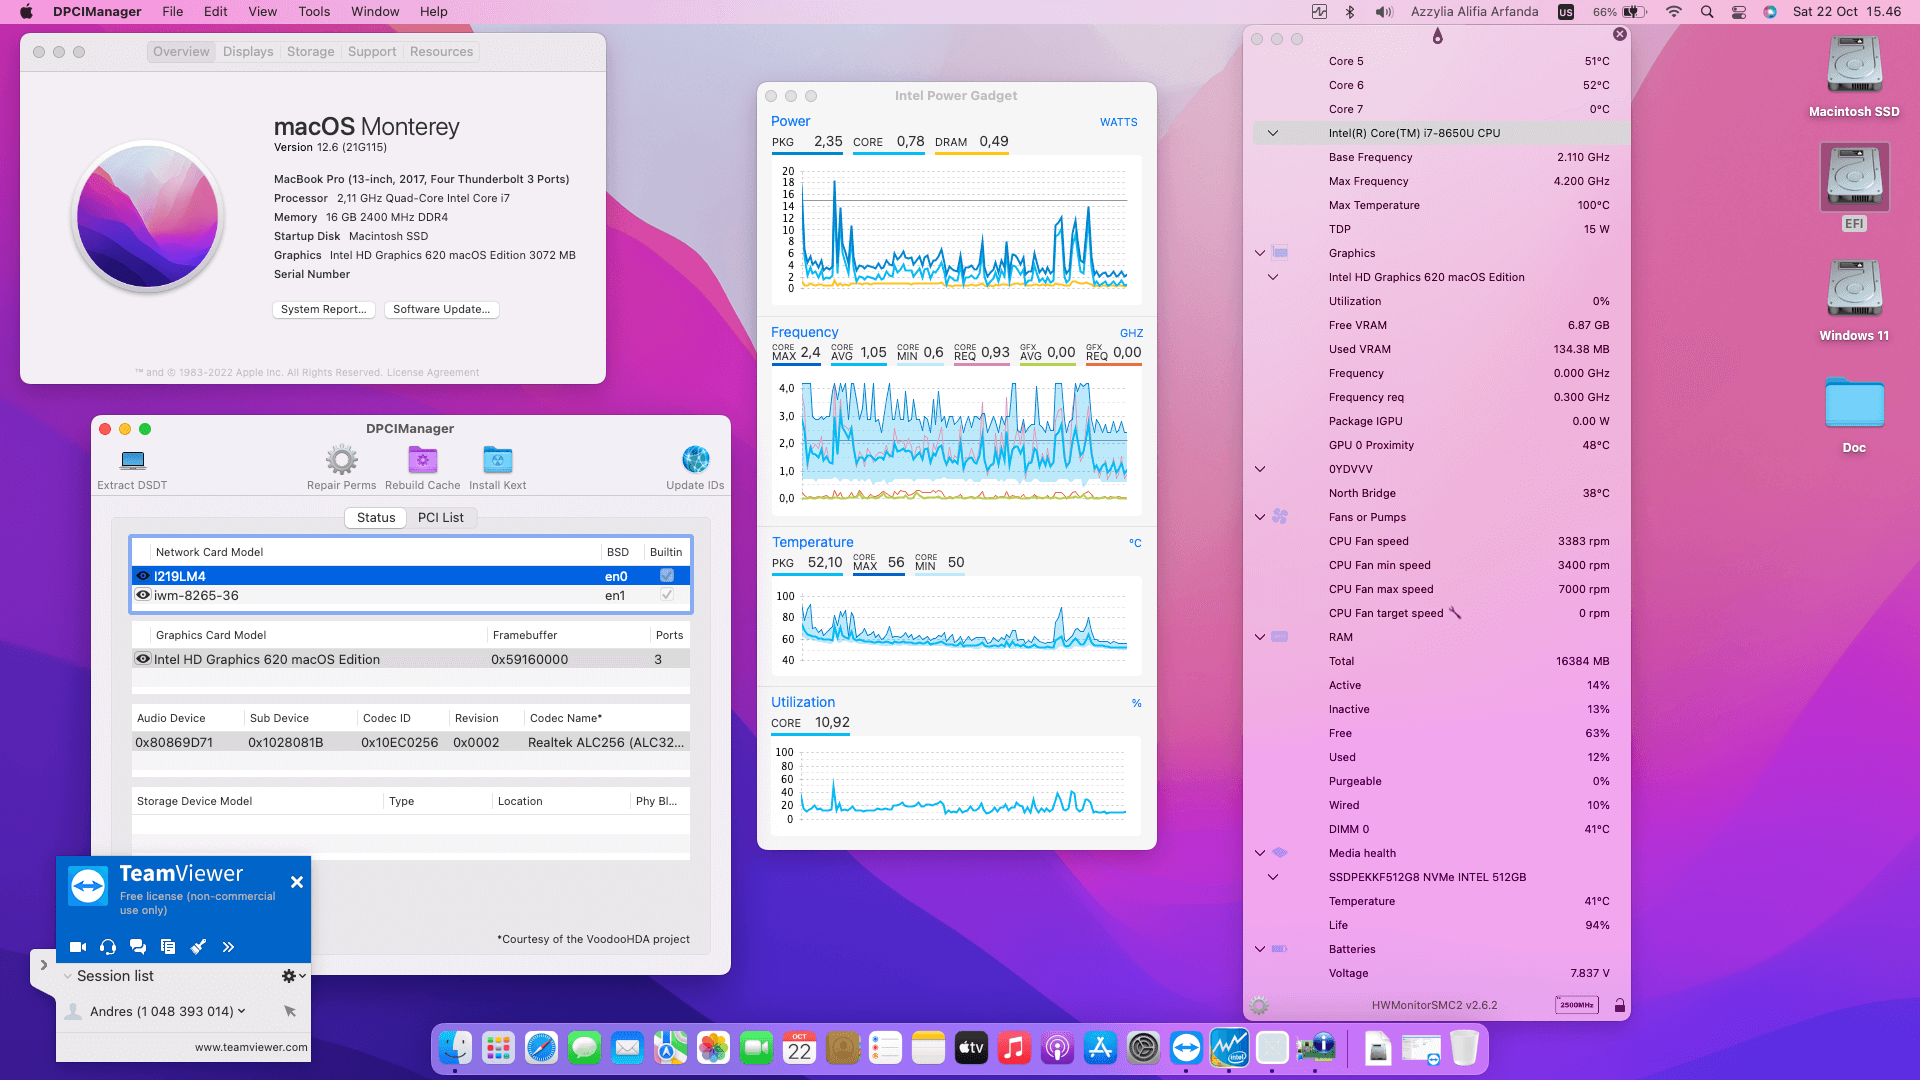Collapse the Batteries section
The image size is (1920, 1080).
point(1260,949)
